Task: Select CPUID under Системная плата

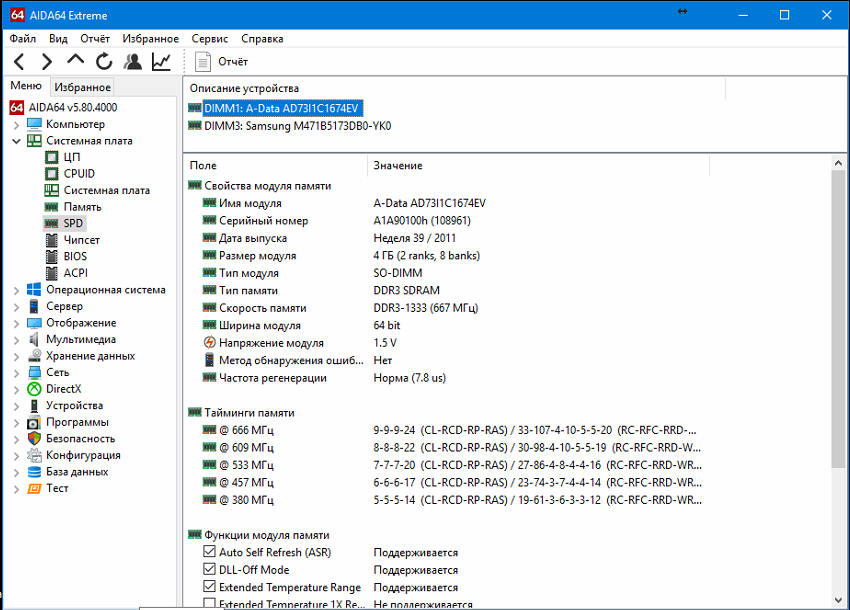Action: [x=79, y=173]
